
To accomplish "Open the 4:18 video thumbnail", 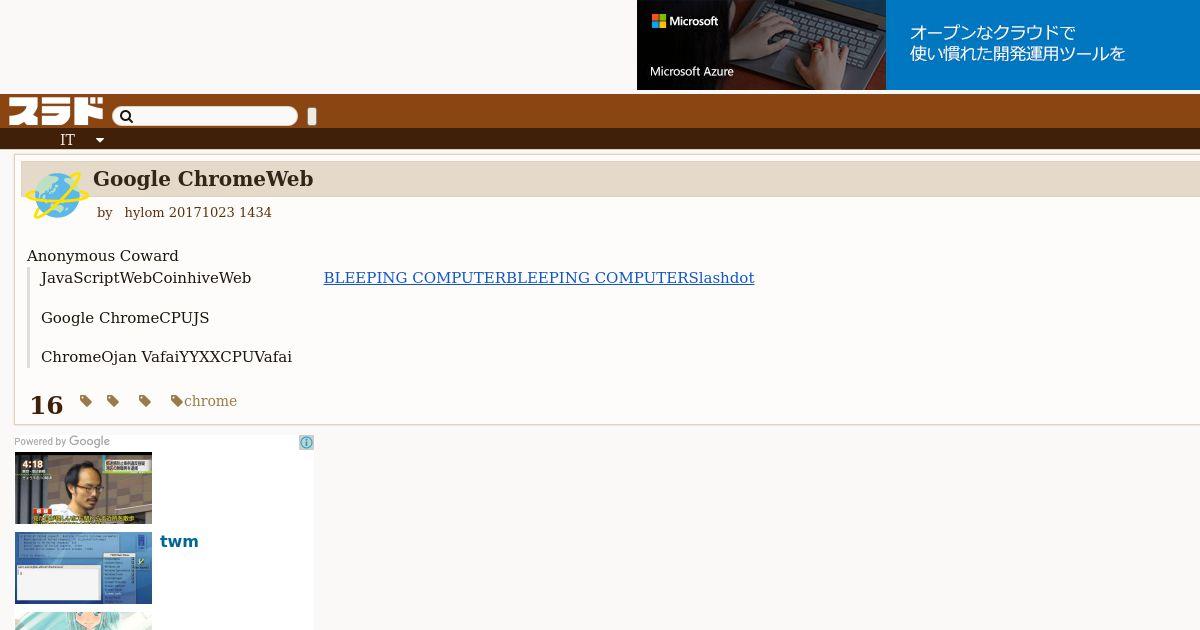I will point(83,488).
